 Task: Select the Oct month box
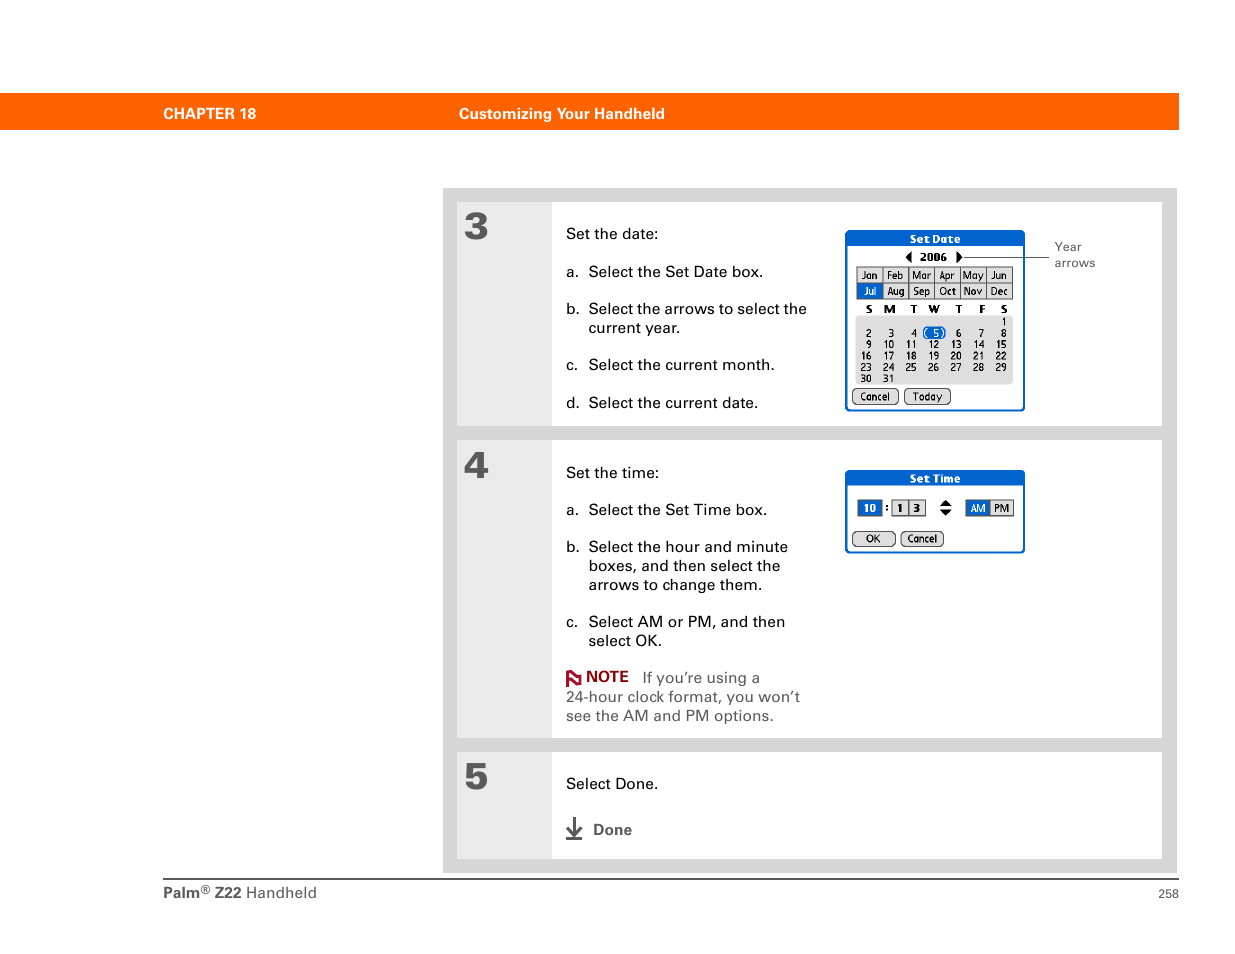(948, 292)
